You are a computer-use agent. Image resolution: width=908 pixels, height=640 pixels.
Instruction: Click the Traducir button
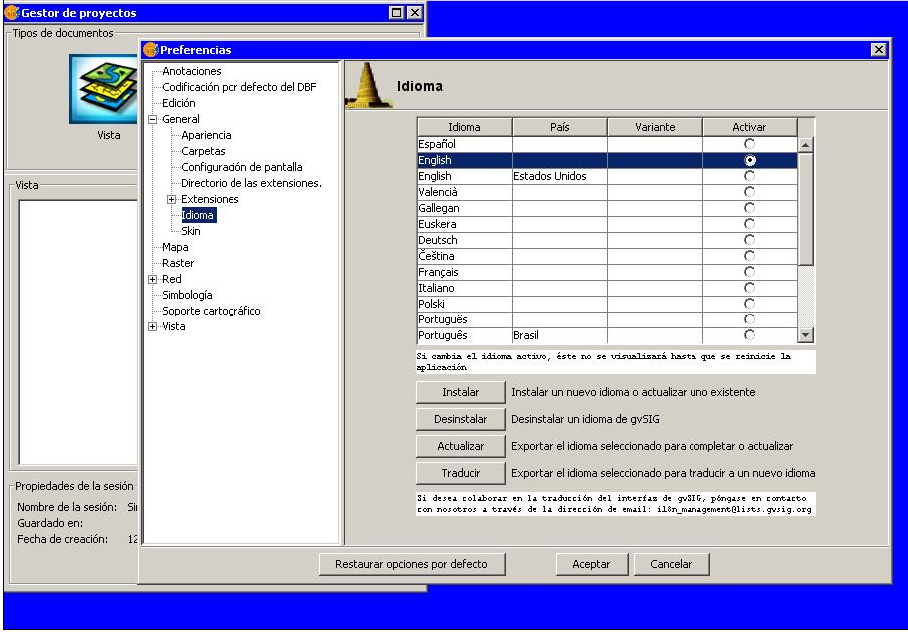[460, 473]
